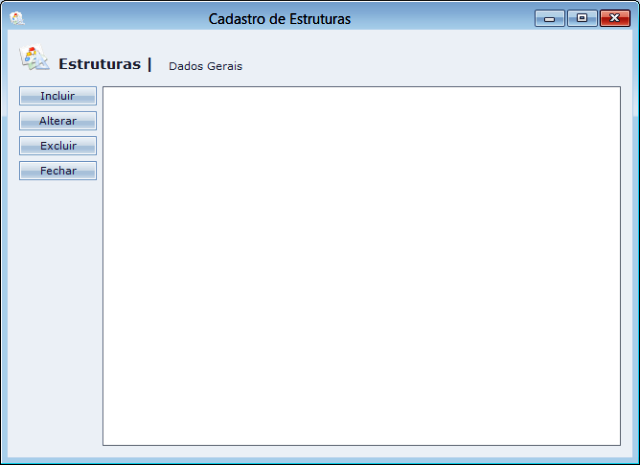Click the Estruturas header icon
Image resolution: width=640 pixels, height=465 pixels.
click(x=34, y=58)
